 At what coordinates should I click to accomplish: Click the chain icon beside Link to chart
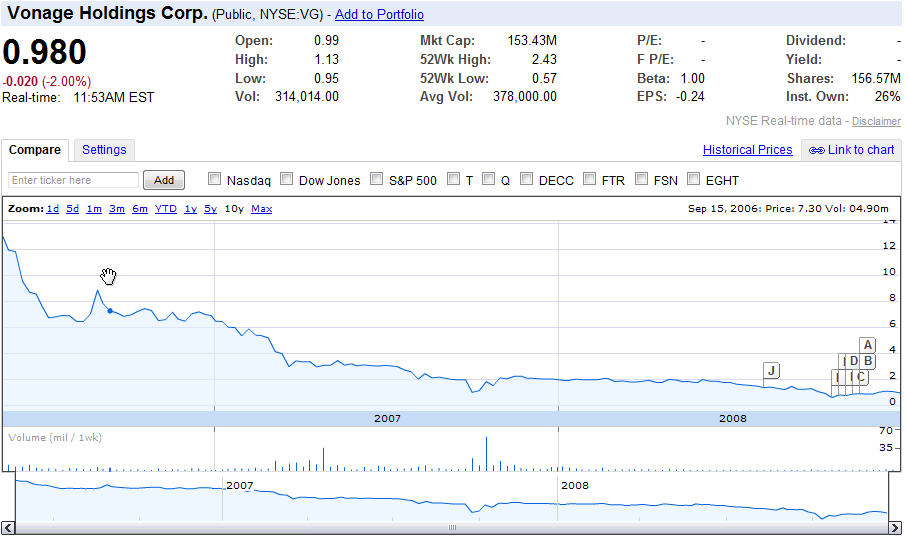816,150
